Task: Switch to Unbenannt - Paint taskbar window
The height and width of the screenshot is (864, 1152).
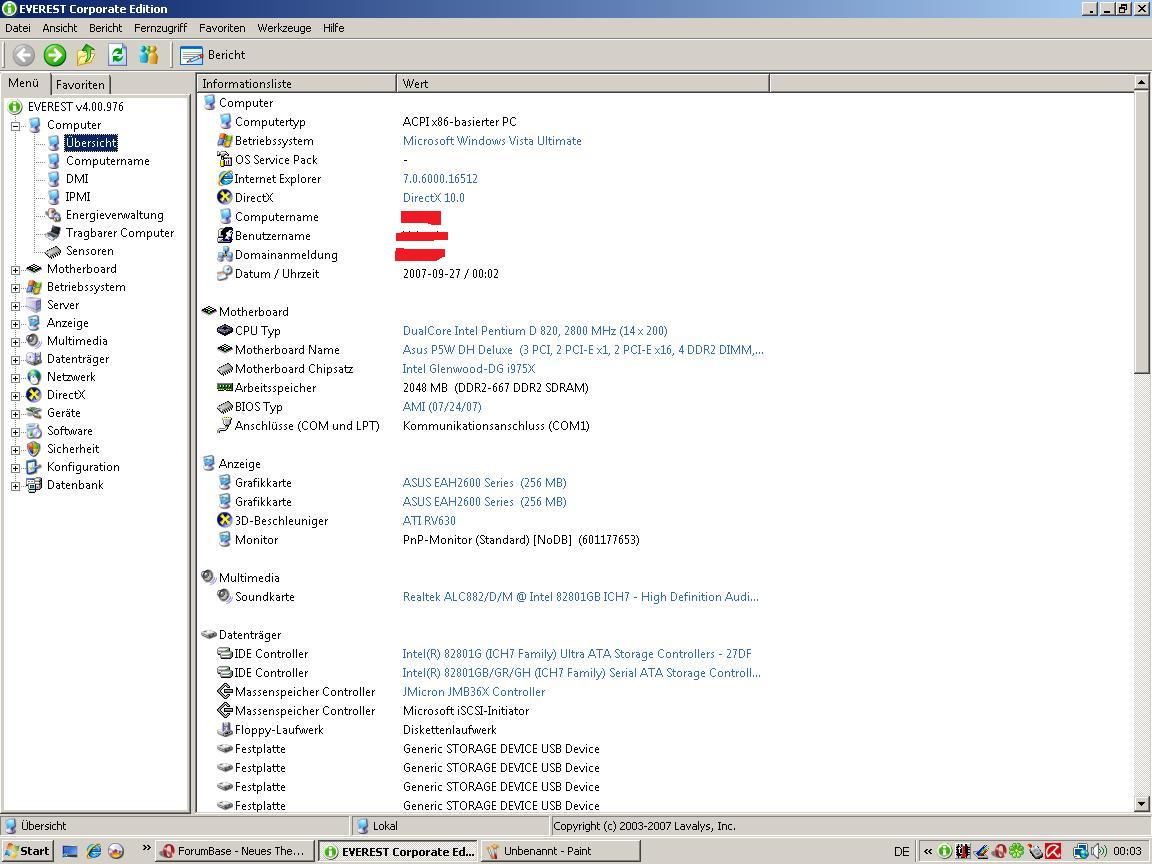Action: 560,852
